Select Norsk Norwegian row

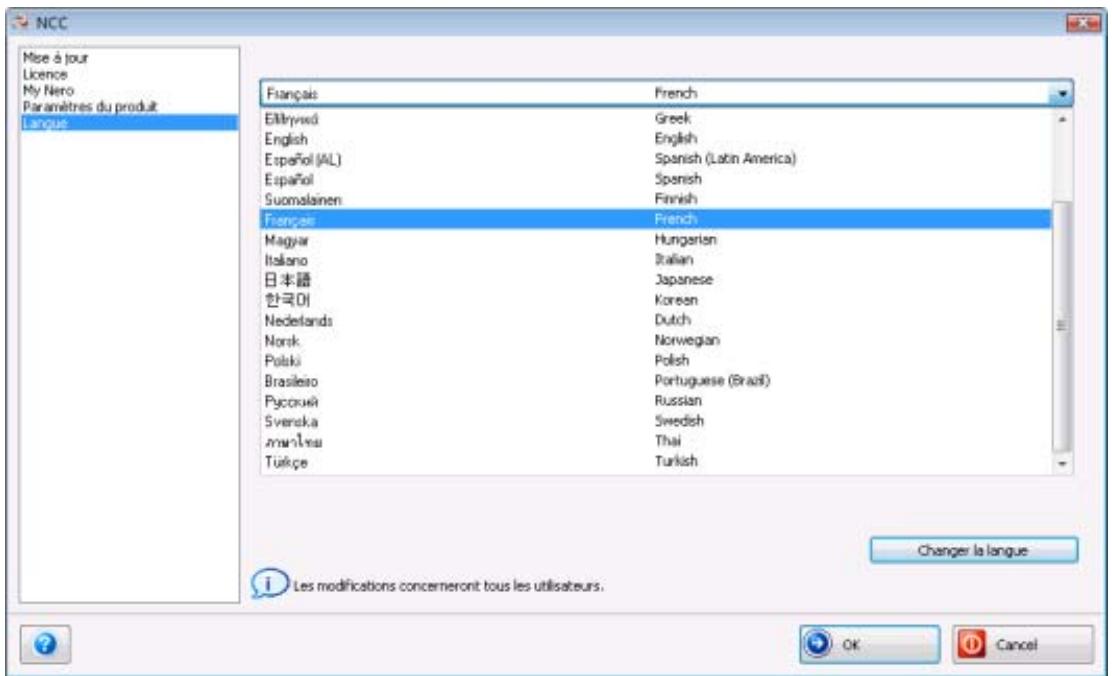656,340
